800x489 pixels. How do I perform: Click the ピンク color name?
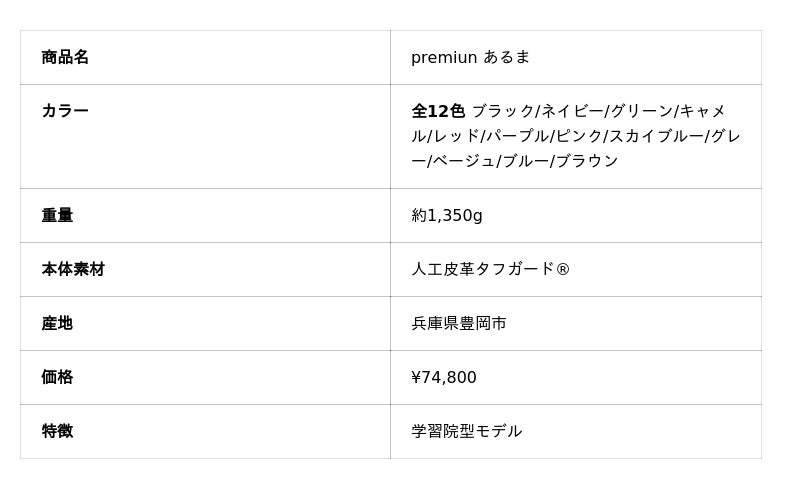pos(578,136)
